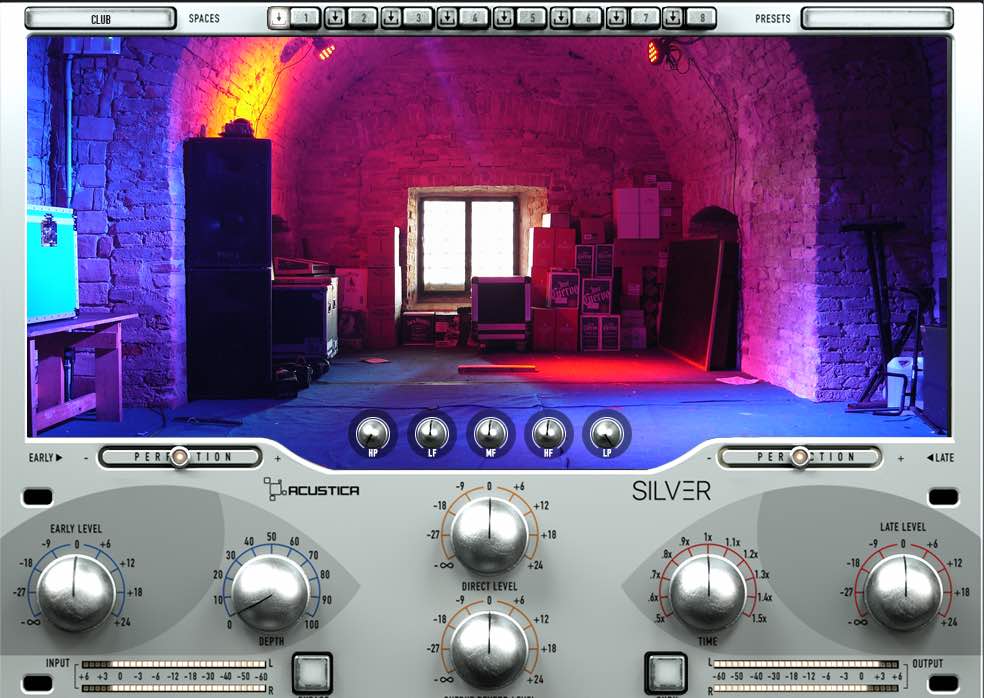The height and width of the screenshot is (698, 984).
Task: Click the SILVER product logo
Action: pyautogui.click(x=671, y=490)
